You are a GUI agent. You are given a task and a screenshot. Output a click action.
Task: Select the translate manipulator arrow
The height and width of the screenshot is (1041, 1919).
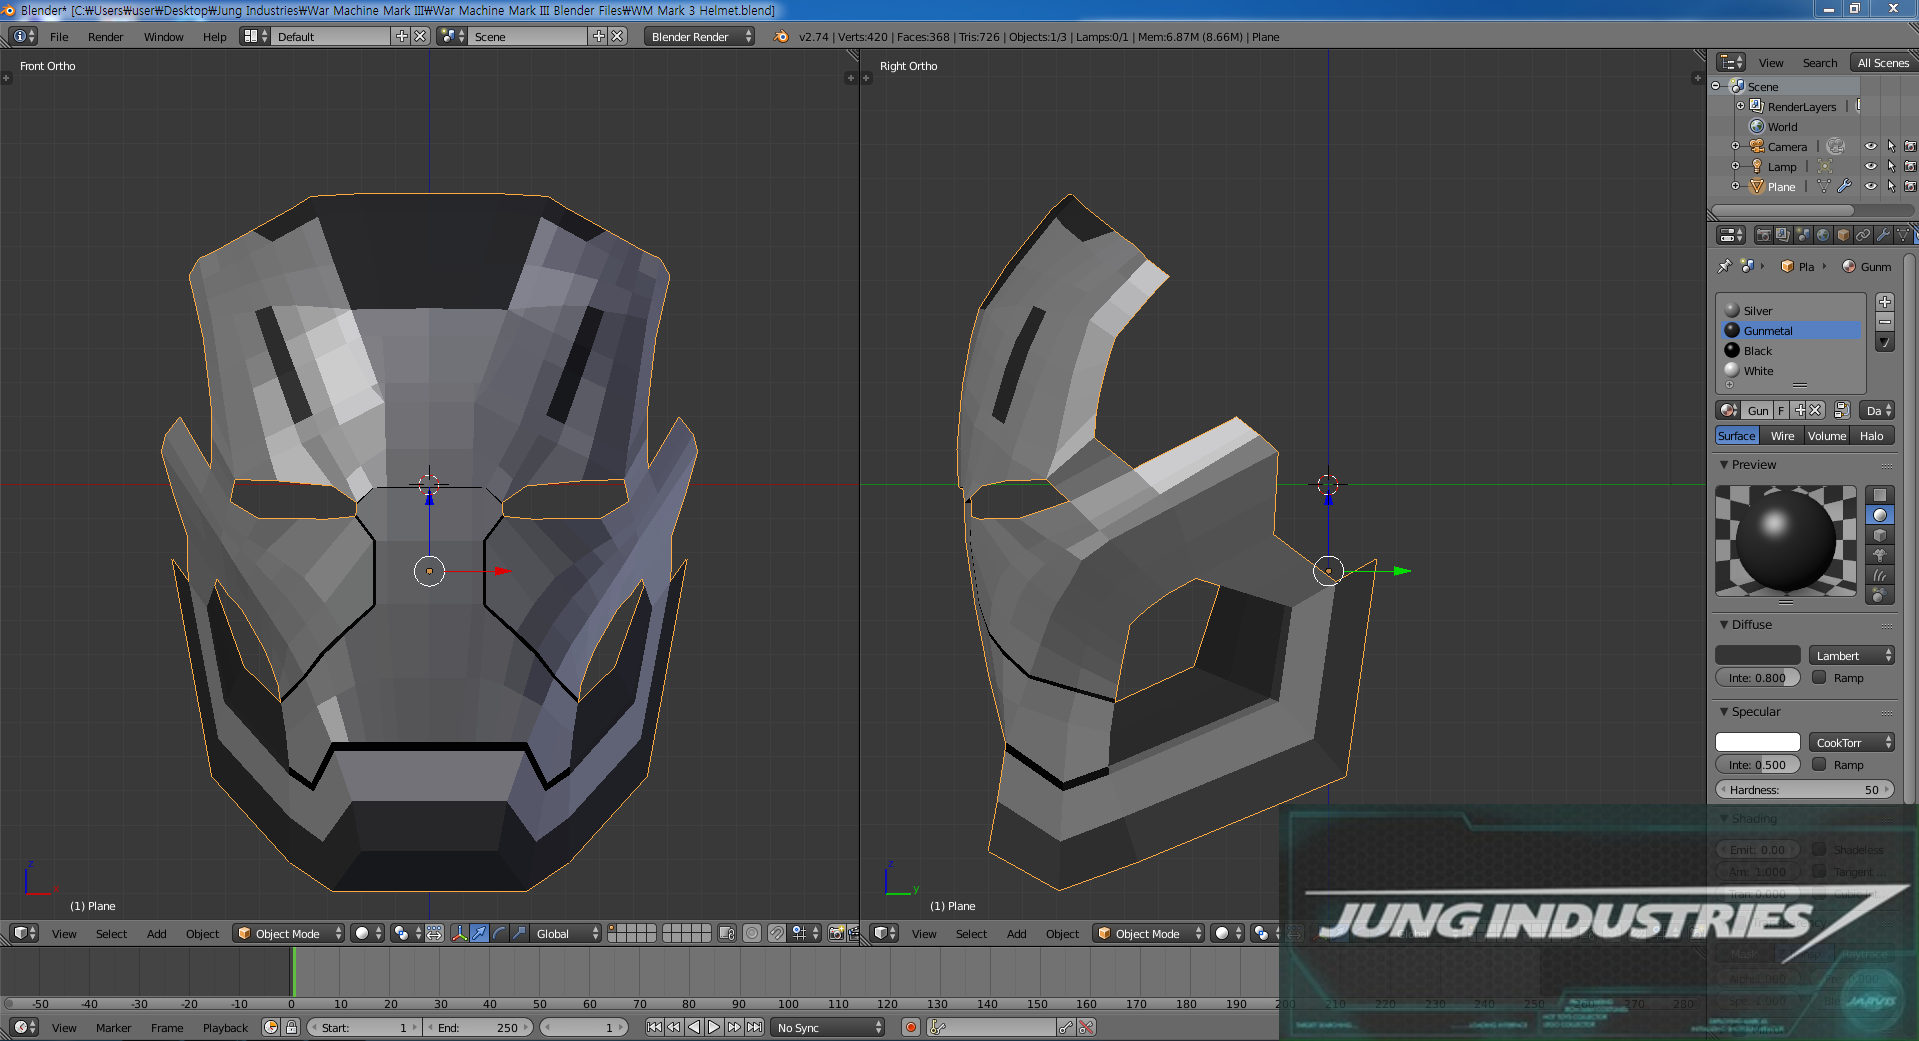[479, 933]
